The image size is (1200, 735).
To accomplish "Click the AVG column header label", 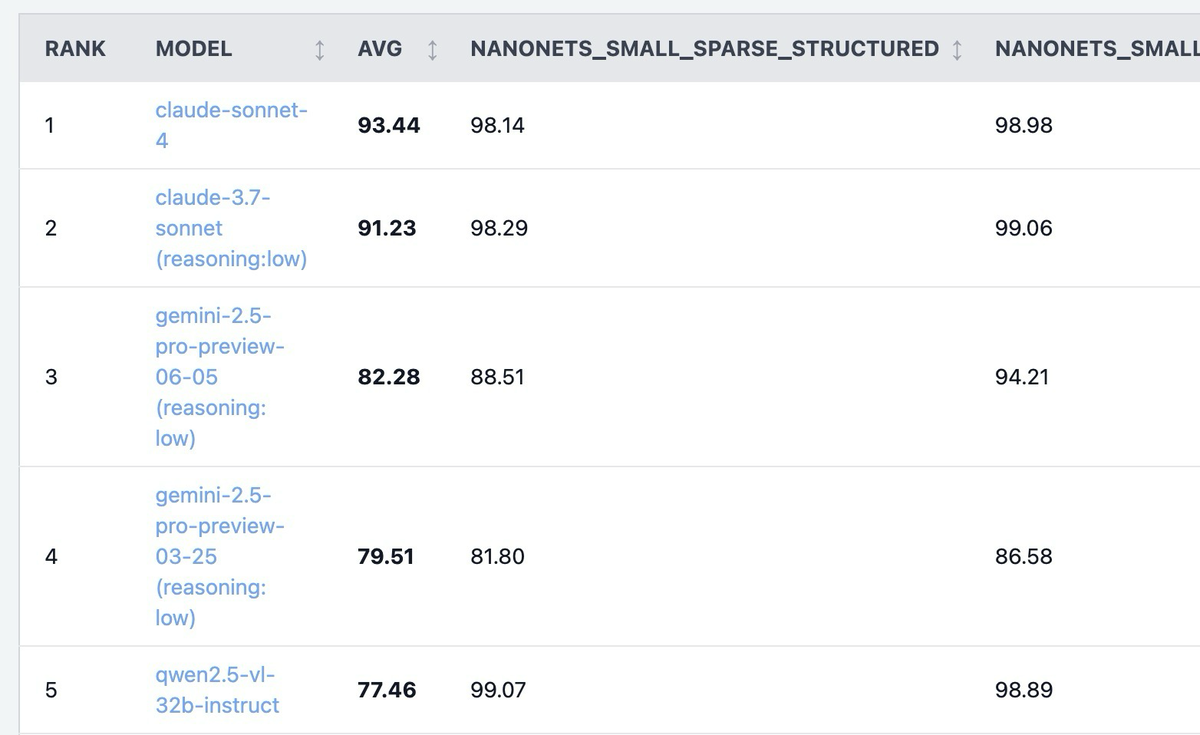I will tap(380, 48).
